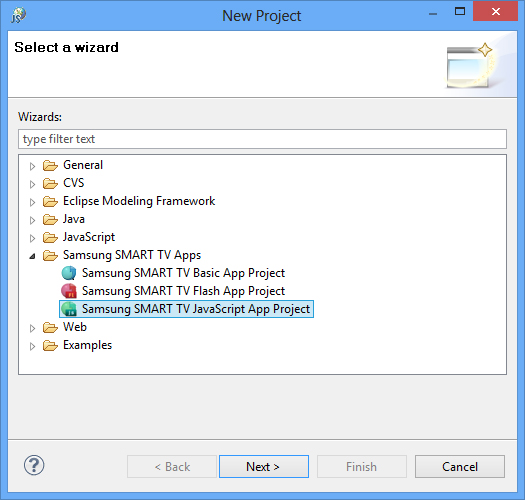
Task: Minimize the New Project window
Action: 433,13
